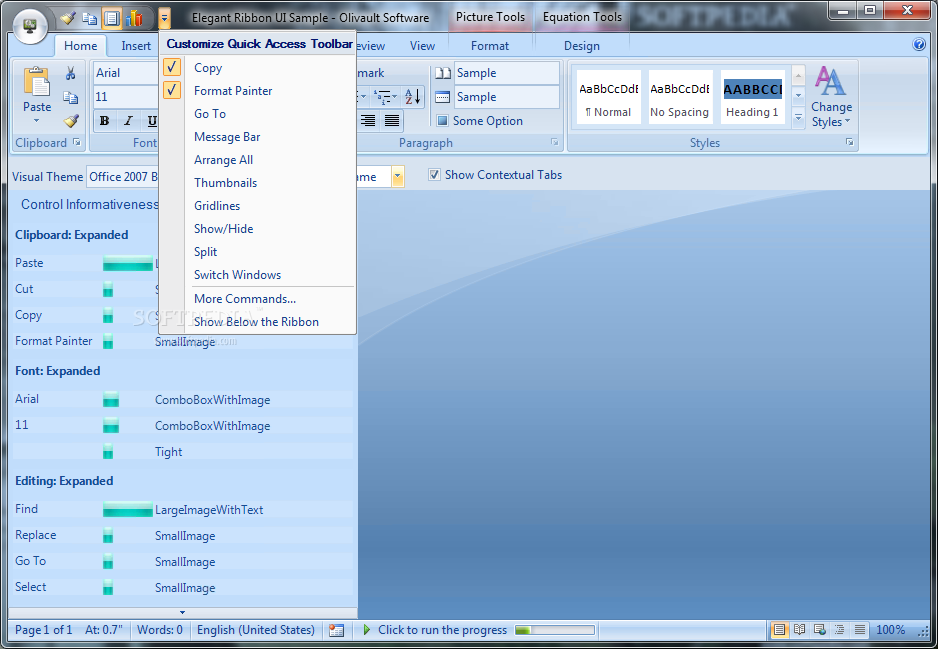Switch to the View ribbon tab
938x649 pixels.
click(x=422, y=45)
